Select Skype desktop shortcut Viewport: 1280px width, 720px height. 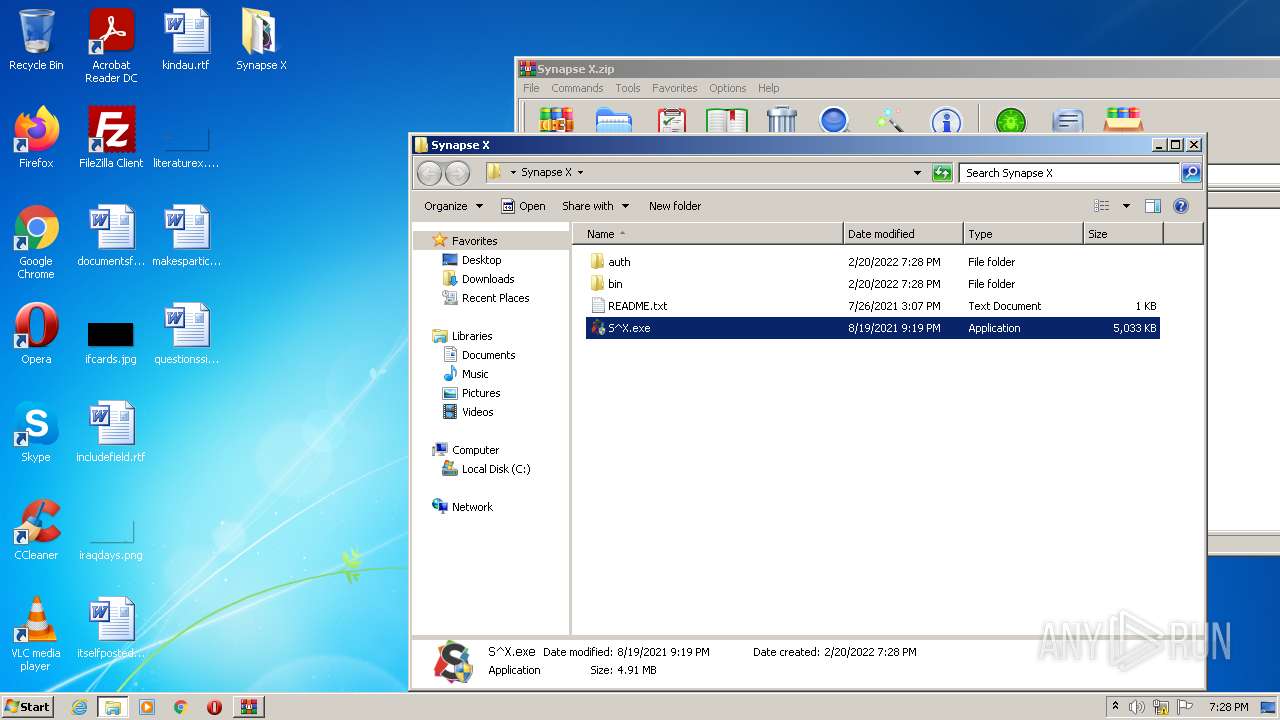click(36, 432)
